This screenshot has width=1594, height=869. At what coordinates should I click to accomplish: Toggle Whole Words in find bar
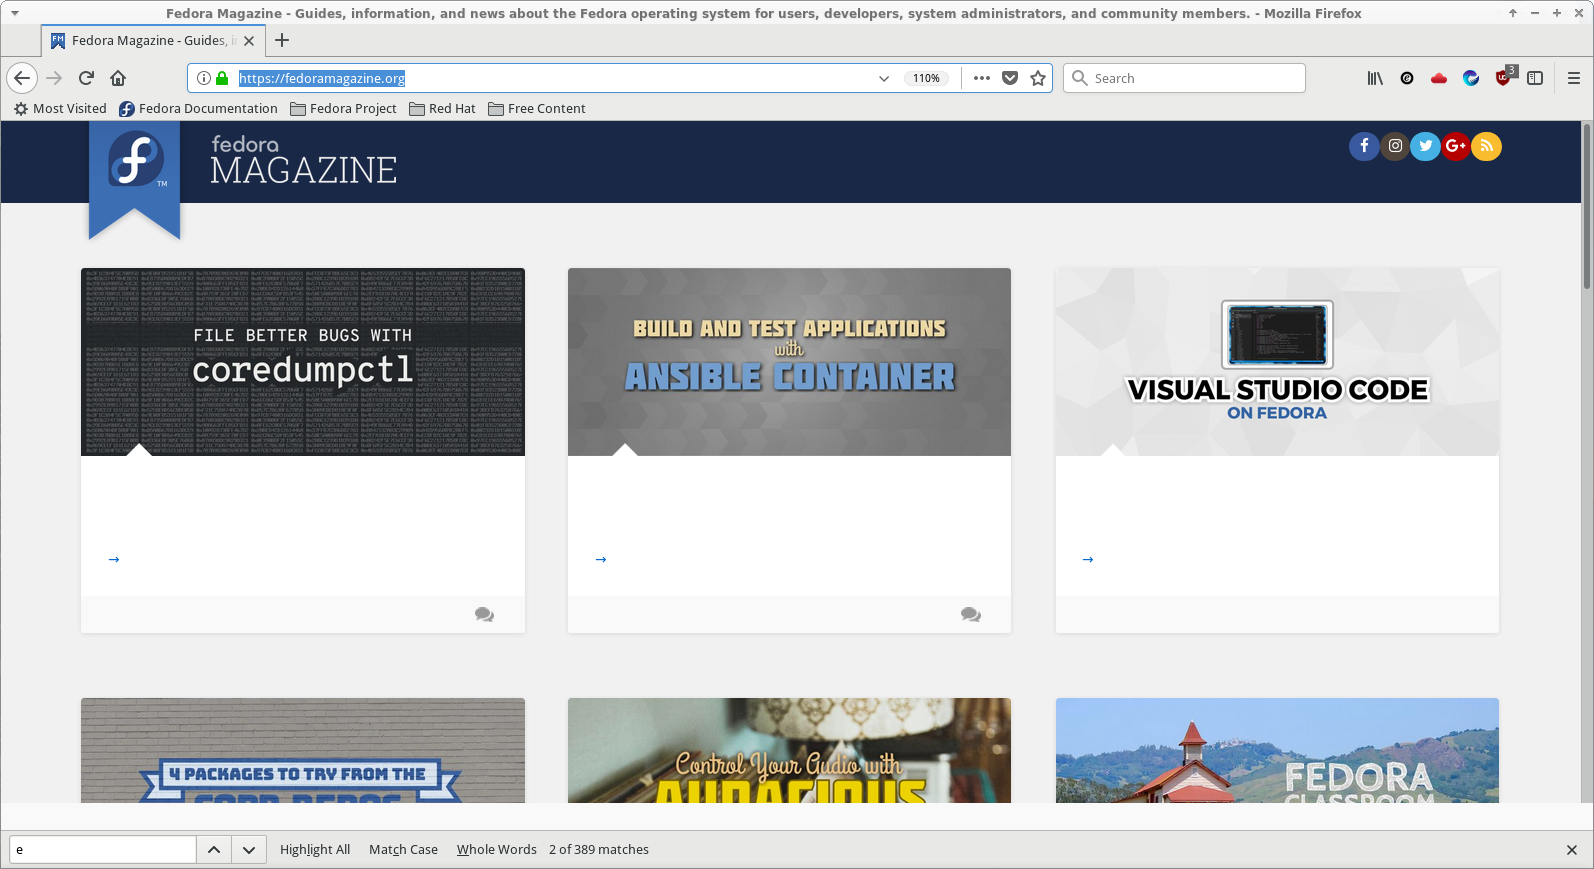[496, 849]
